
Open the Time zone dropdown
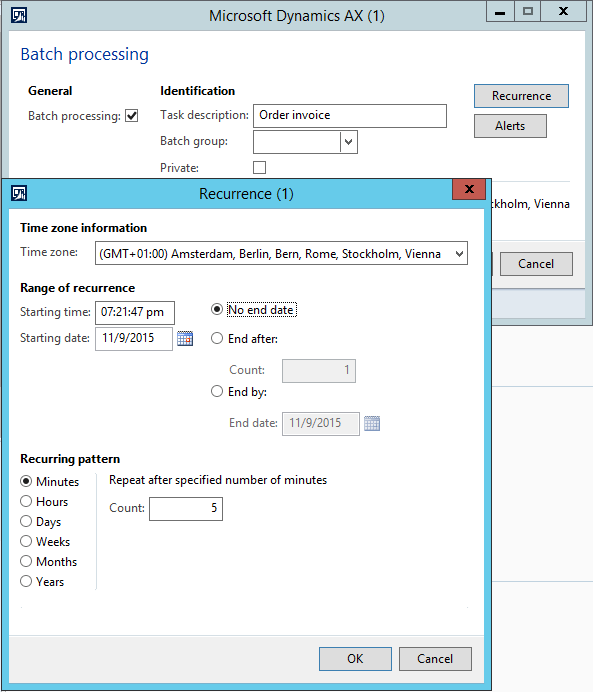[x=459, y=254]
